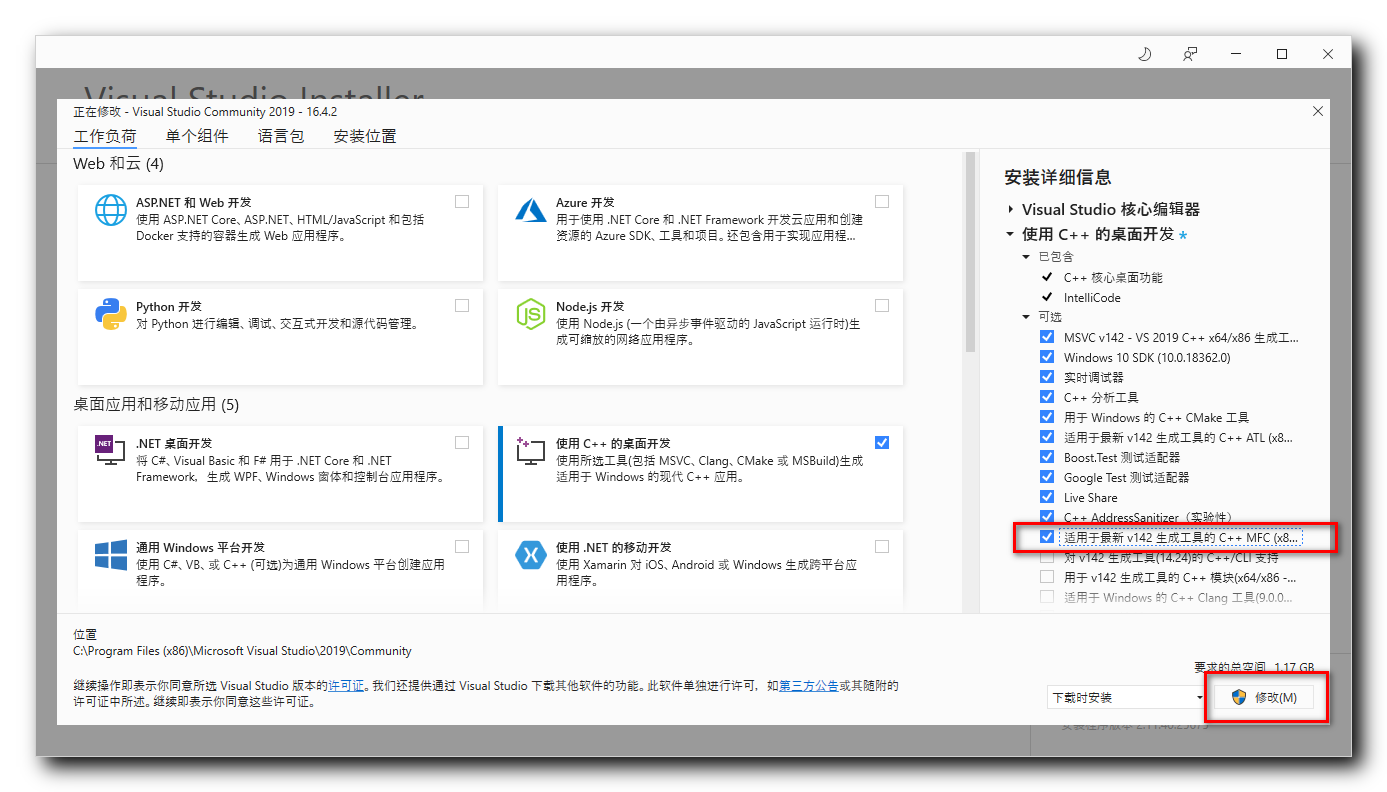1387x792 pixels.
Task: Check C++ Clang tools for Windows
Action: click(x=1047, y=597)
